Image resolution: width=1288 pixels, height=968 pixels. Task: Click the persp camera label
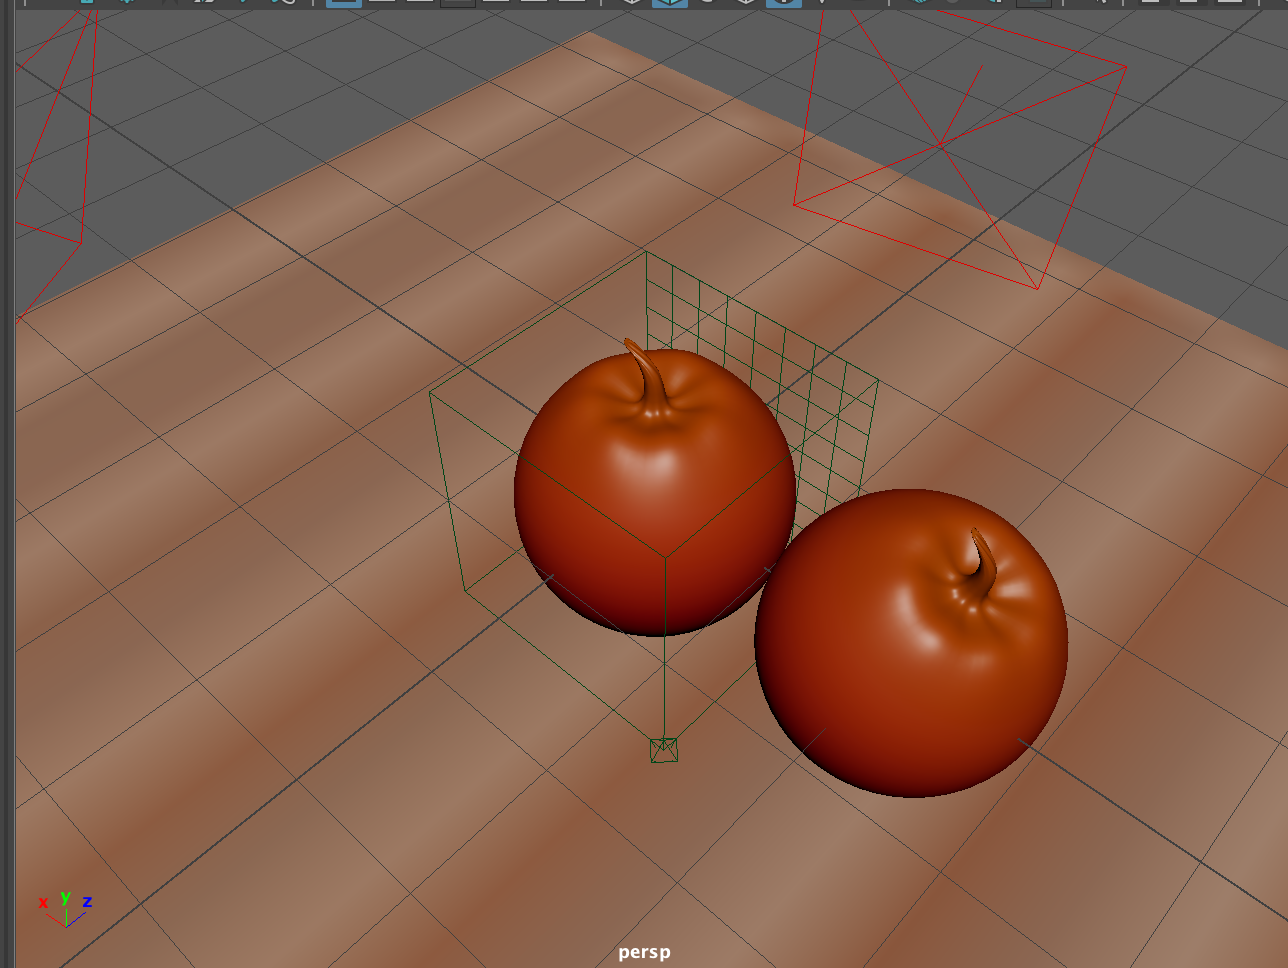(644, 952)
